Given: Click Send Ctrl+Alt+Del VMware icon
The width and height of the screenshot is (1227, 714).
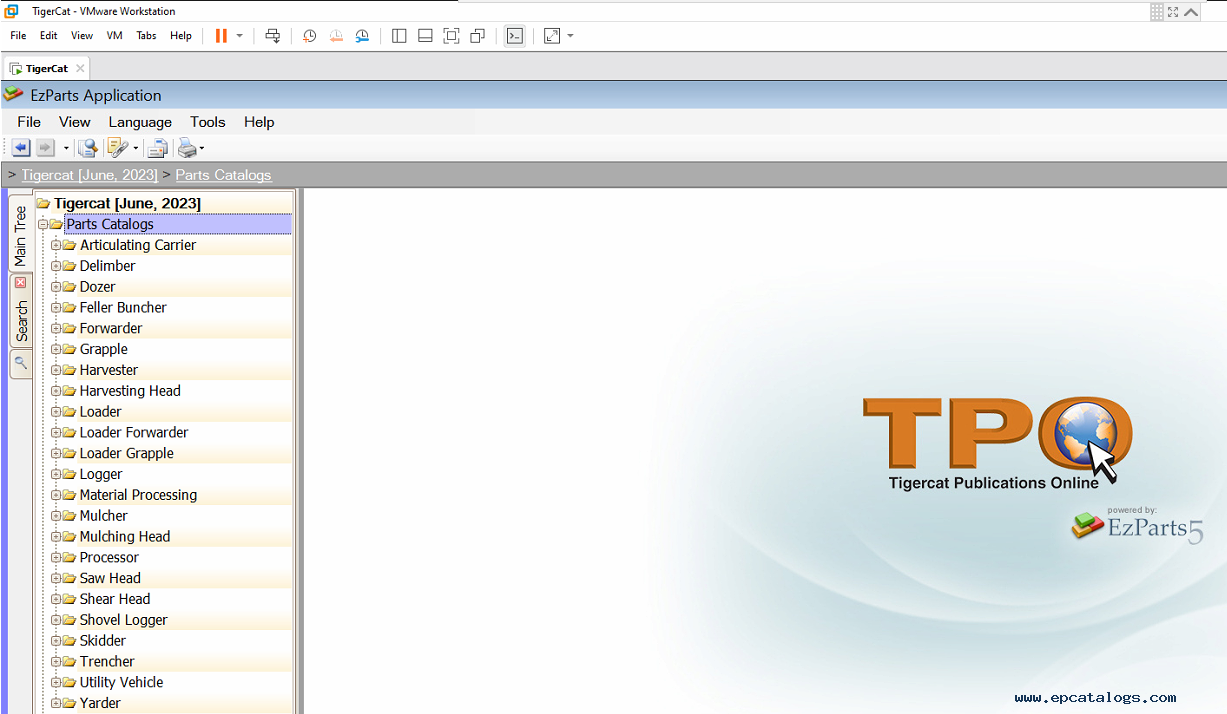Looking at the screenshot, I should point(273,36).
